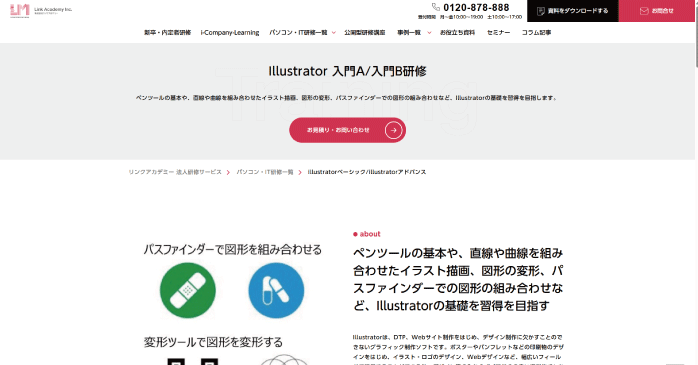
Task: Click the 資料をダウンロードする button
Action: click(x=573, y=11)
